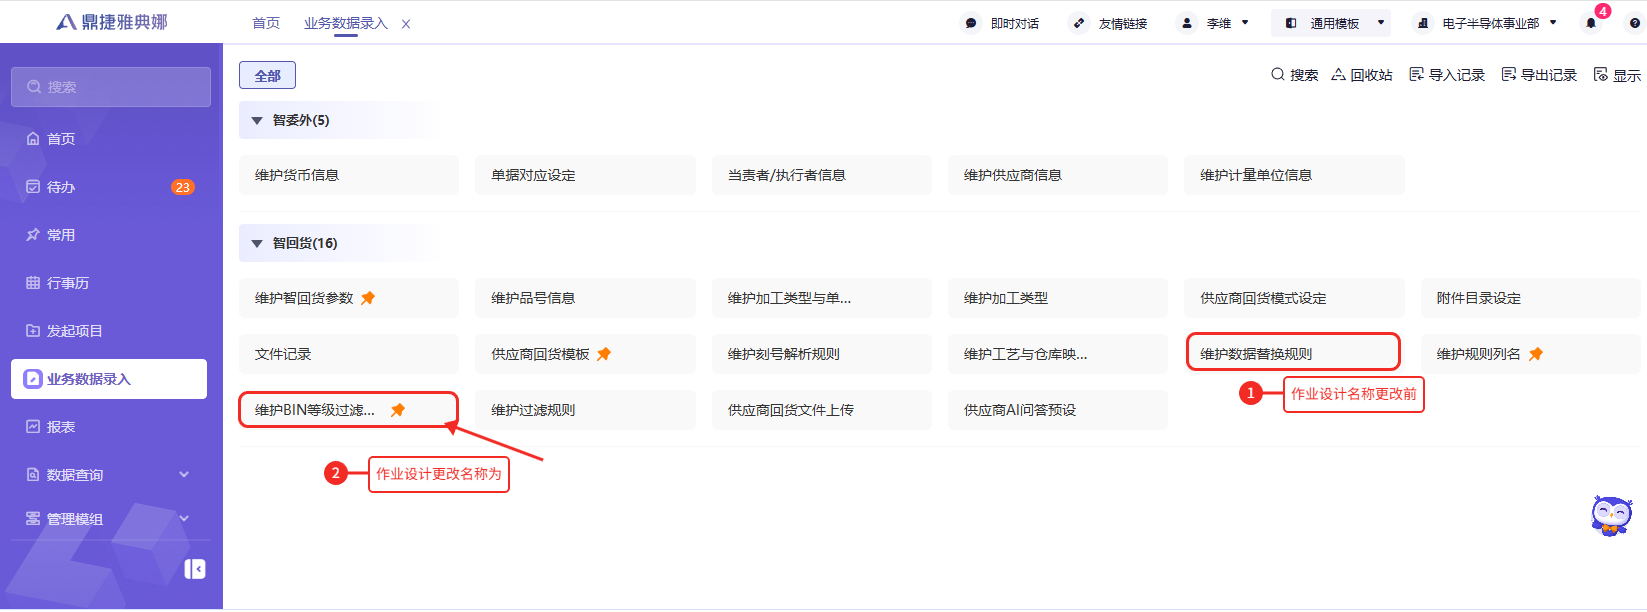The image size is (1647, 612).
Task: Open import records (导入记录)
Action: tap(1446, 75)
